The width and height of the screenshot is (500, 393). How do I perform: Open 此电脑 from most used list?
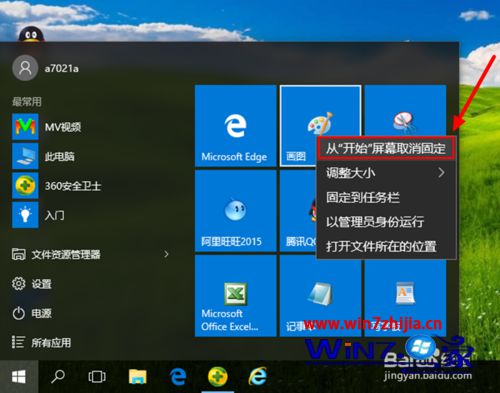coord(43,156)
